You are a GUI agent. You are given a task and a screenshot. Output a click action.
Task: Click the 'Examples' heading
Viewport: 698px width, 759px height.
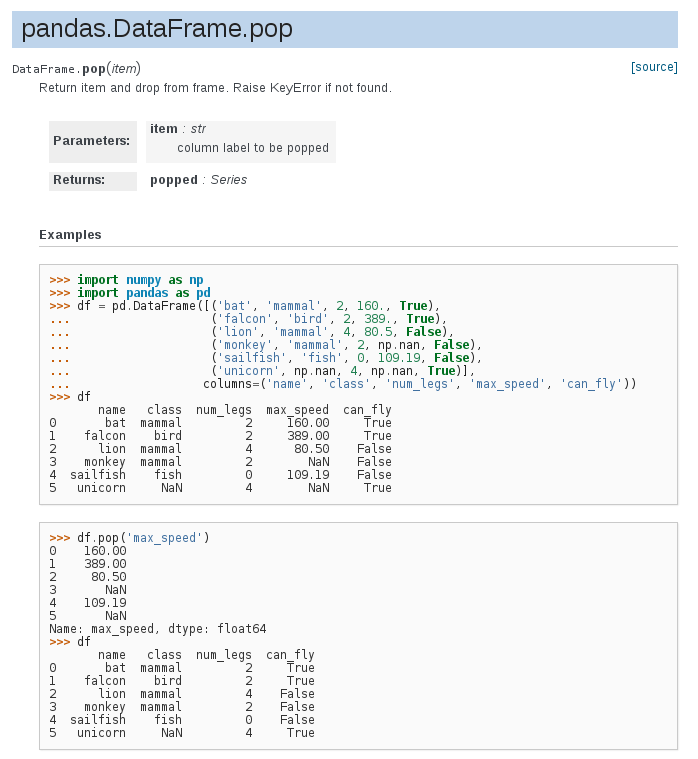(x=70, y=235)
